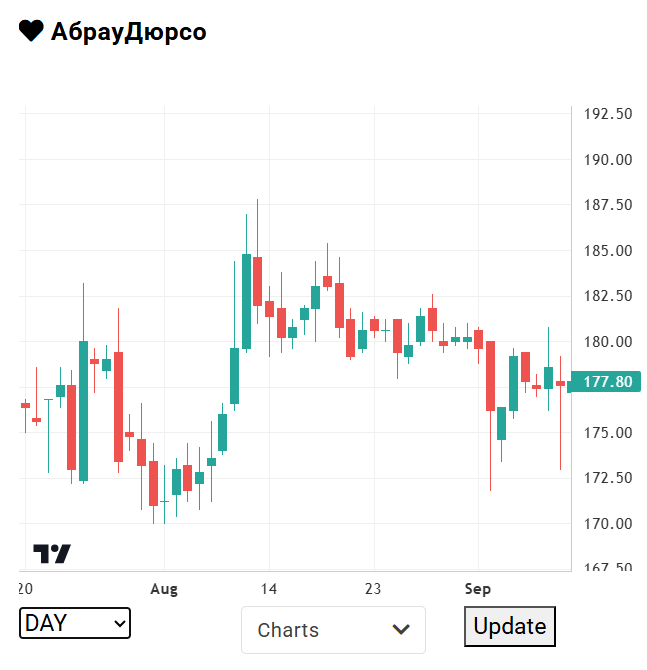Click the Sep label on time axis
This screenshot has height=670, width=647.
(x=478, y=588)
